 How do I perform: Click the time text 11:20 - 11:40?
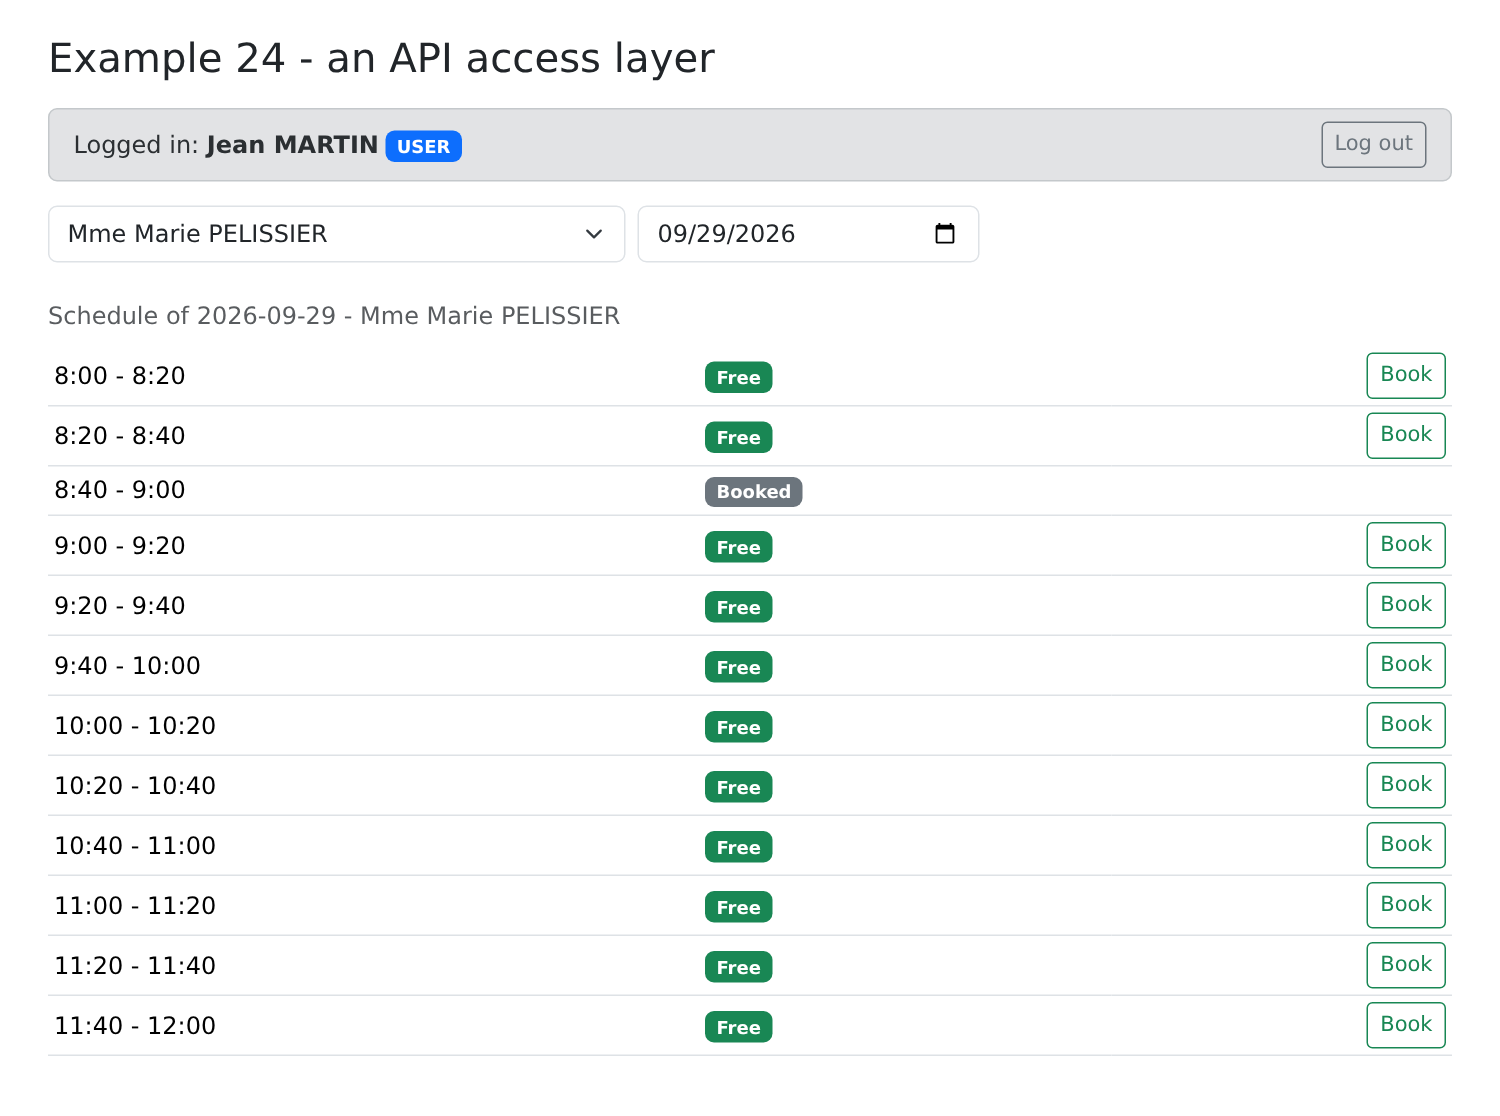point(135,966)
